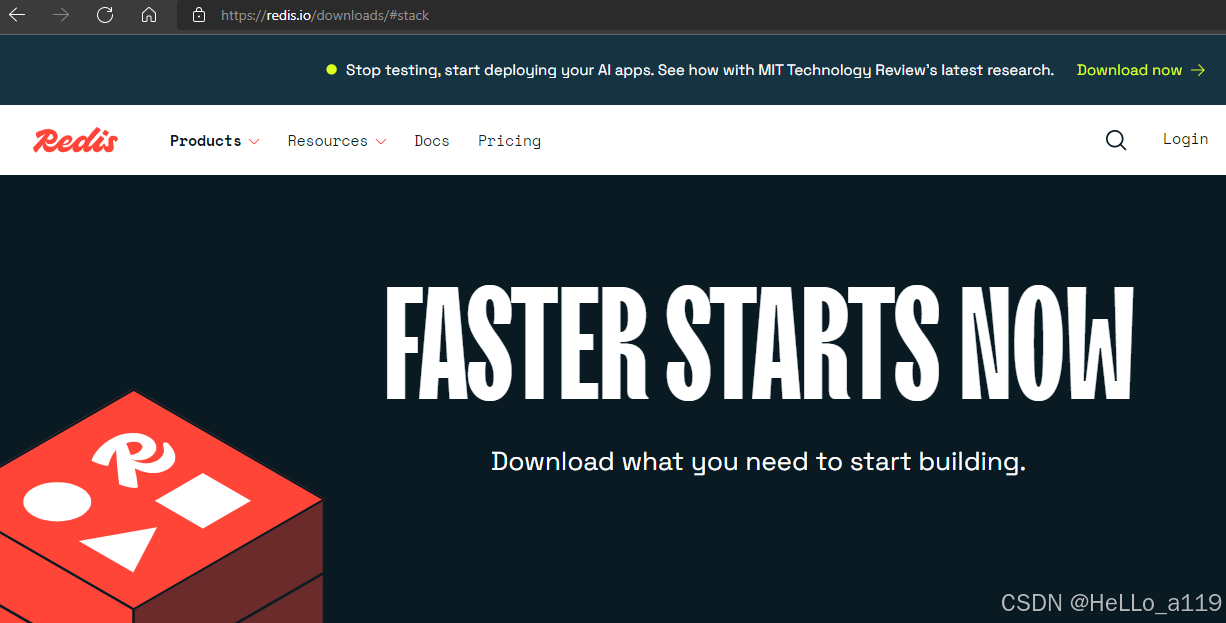Click the MIT Technology Review banner text
This screenshot has height=623, width=1226.
(x=700, y=70)
